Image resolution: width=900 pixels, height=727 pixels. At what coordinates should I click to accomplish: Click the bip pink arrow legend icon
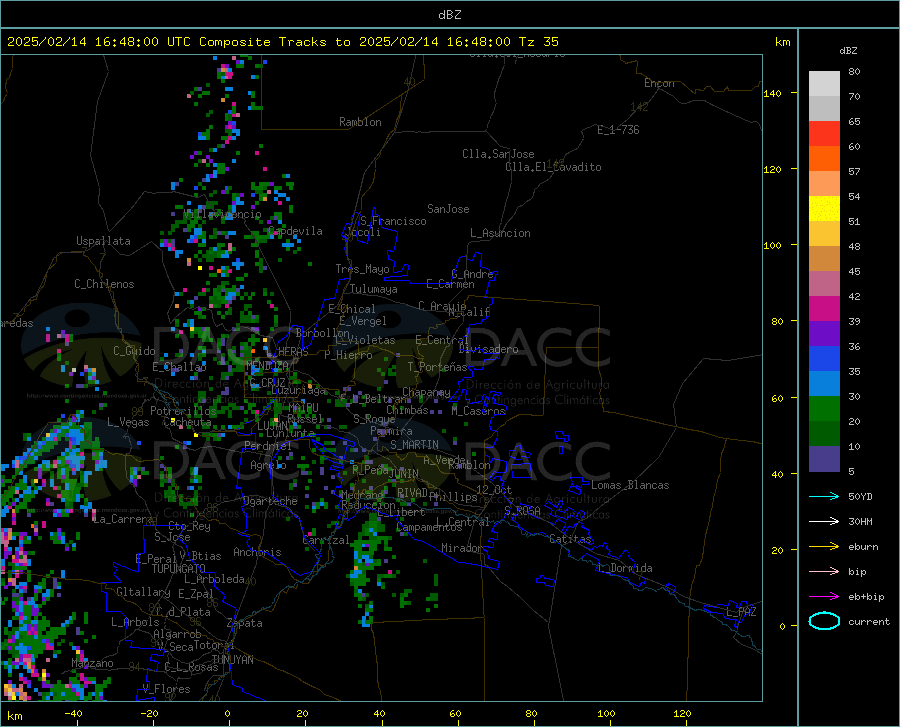(x=824, y=572)
